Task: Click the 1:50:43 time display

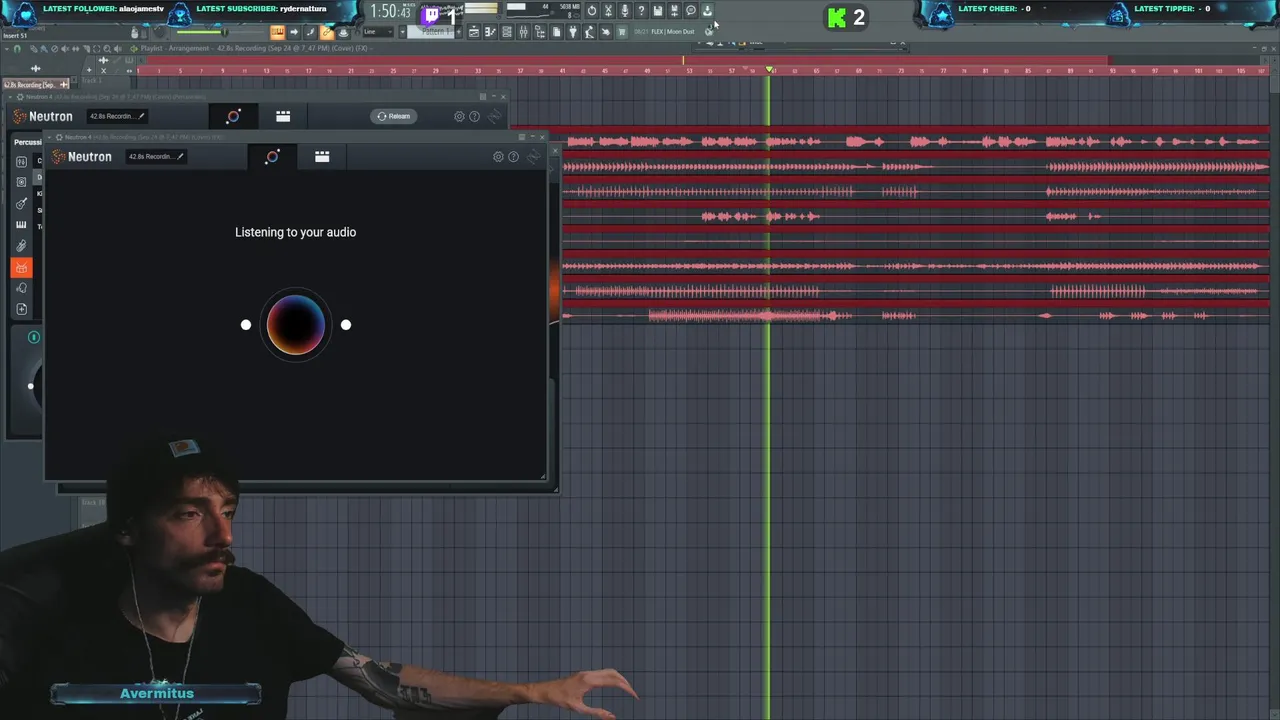Action: pos(391,11)
